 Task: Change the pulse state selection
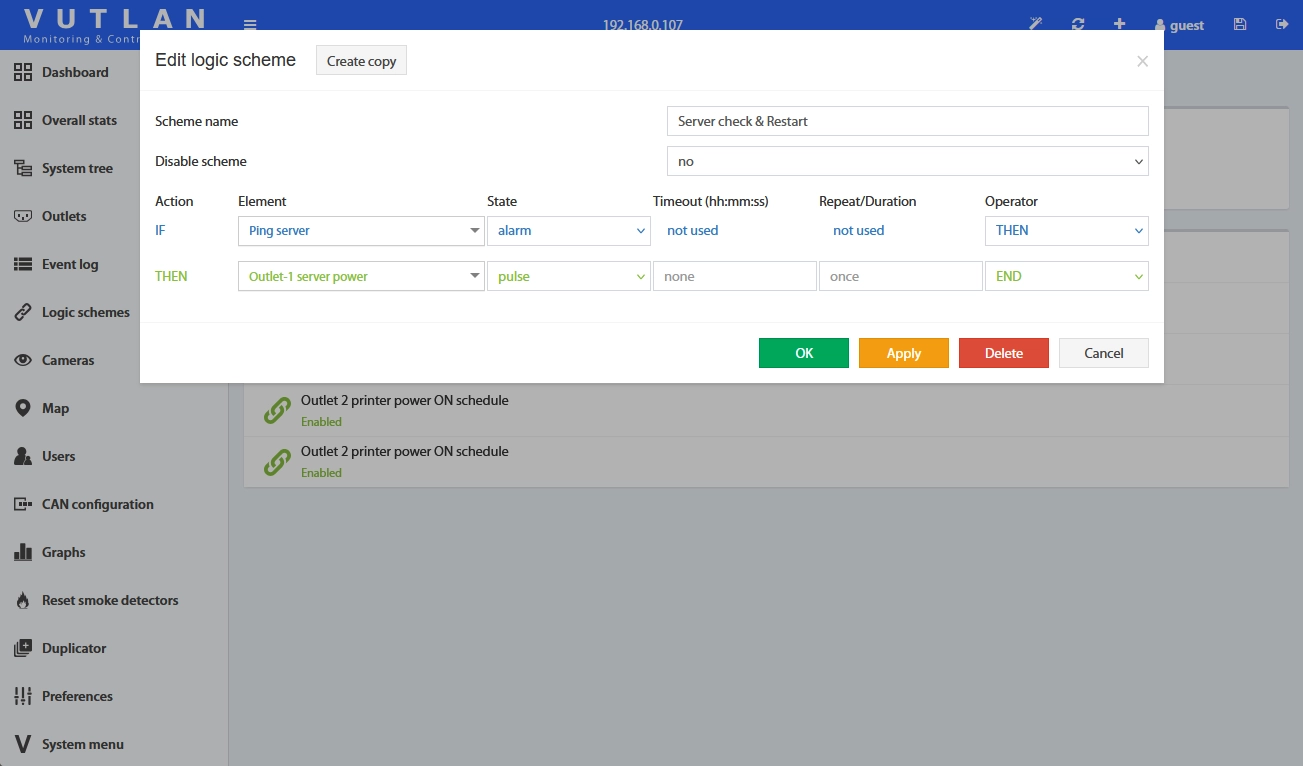pyautogui.click(x=568, y=277)
